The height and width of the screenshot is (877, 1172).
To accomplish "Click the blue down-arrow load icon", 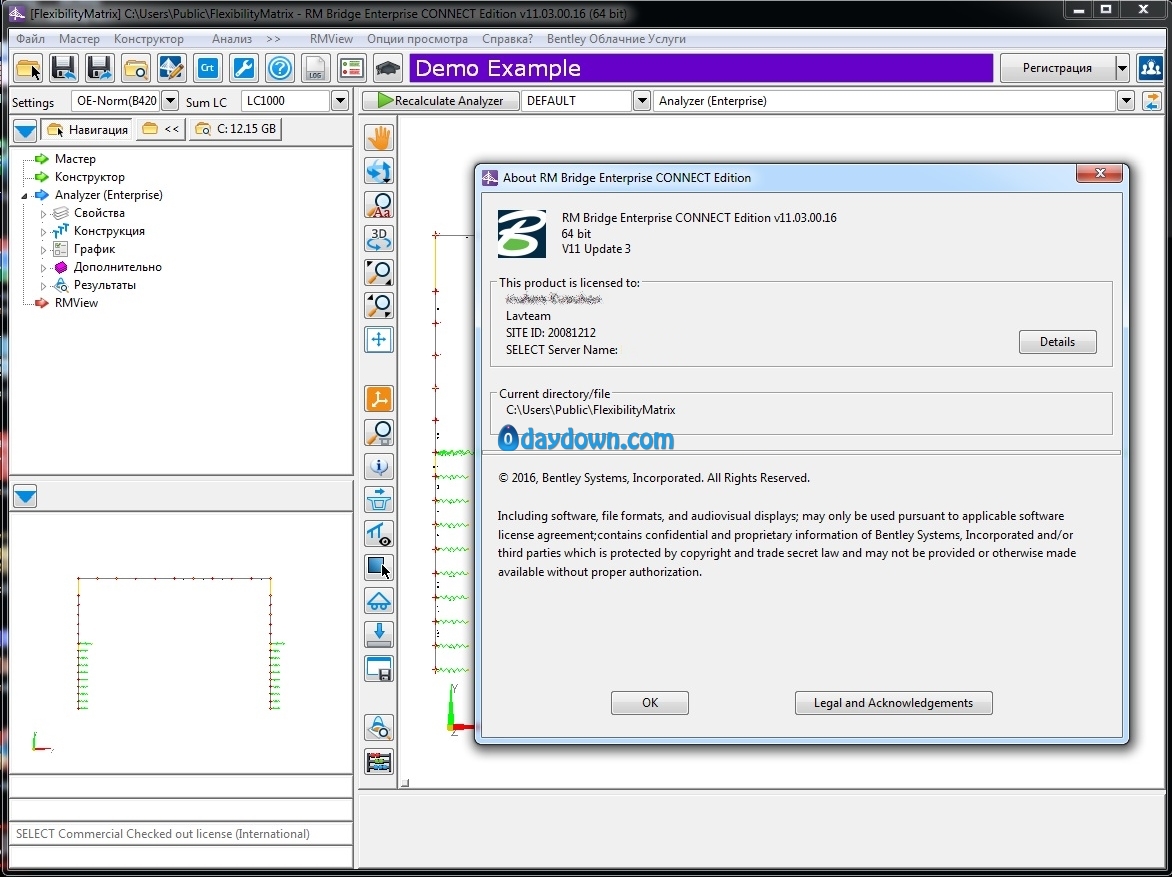I will click(379, 635).
